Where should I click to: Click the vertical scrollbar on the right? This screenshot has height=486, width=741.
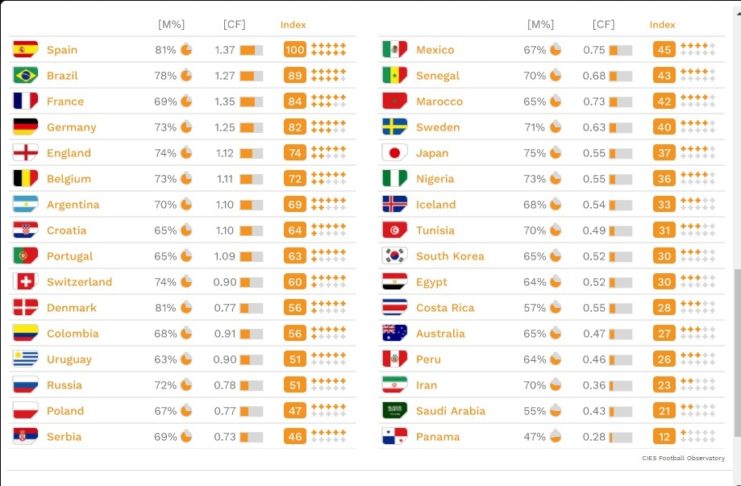coord(736,350)
